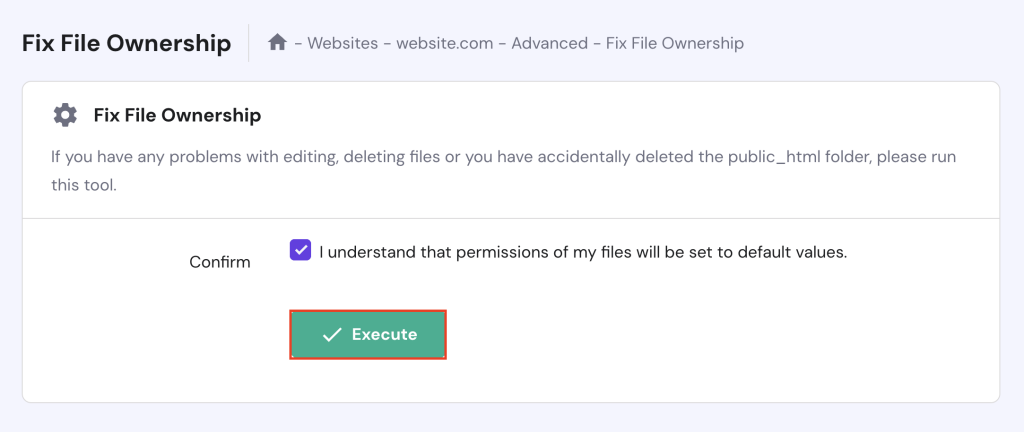The width and height of the screenshot is (1024, 432).
Task: Click the checkmark icon on the Execute button
Action: tap(332, 335)
